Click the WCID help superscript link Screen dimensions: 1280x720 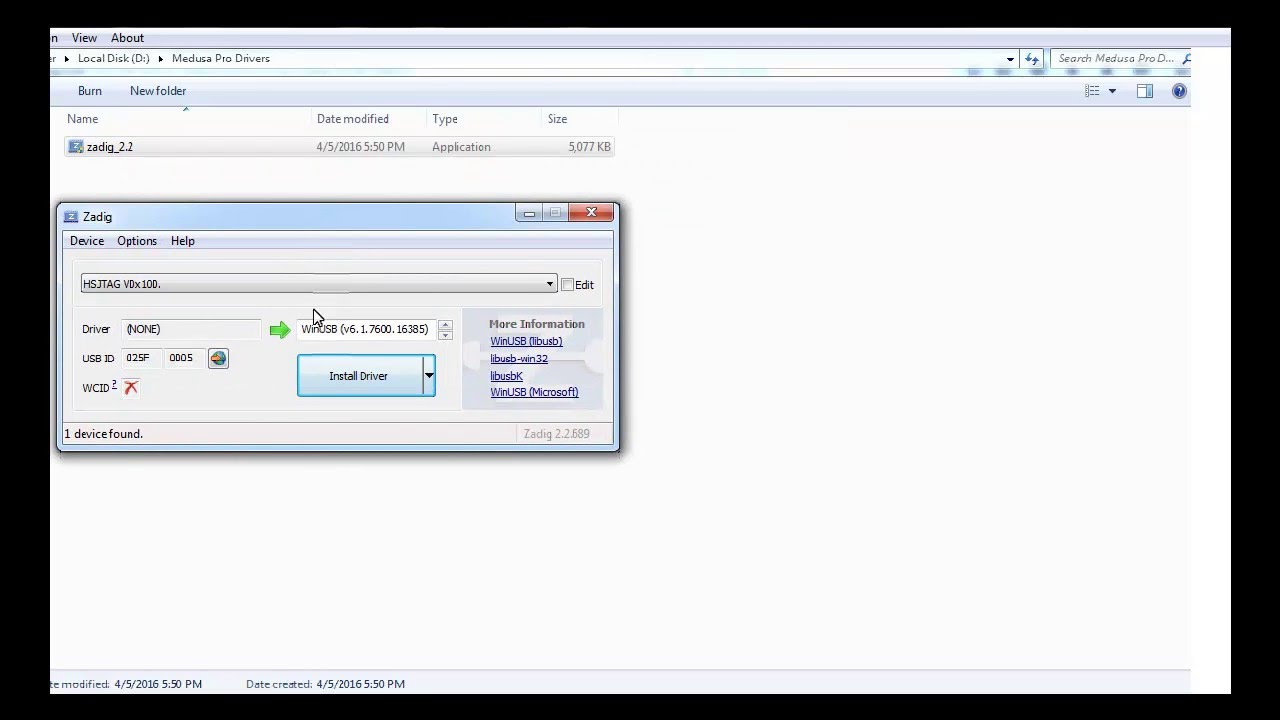click(114, 384)
